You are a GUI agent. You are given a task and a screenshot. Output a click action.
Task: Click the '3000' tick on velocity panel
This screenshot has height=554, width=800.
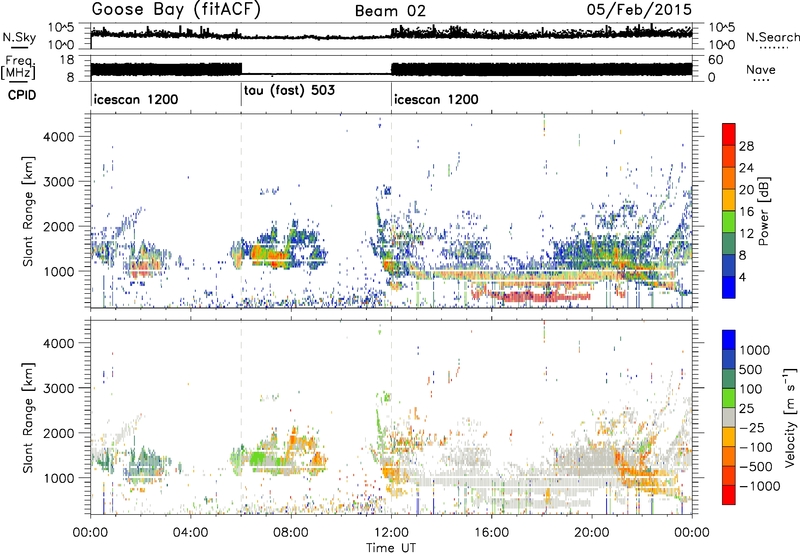pos(58,388)
